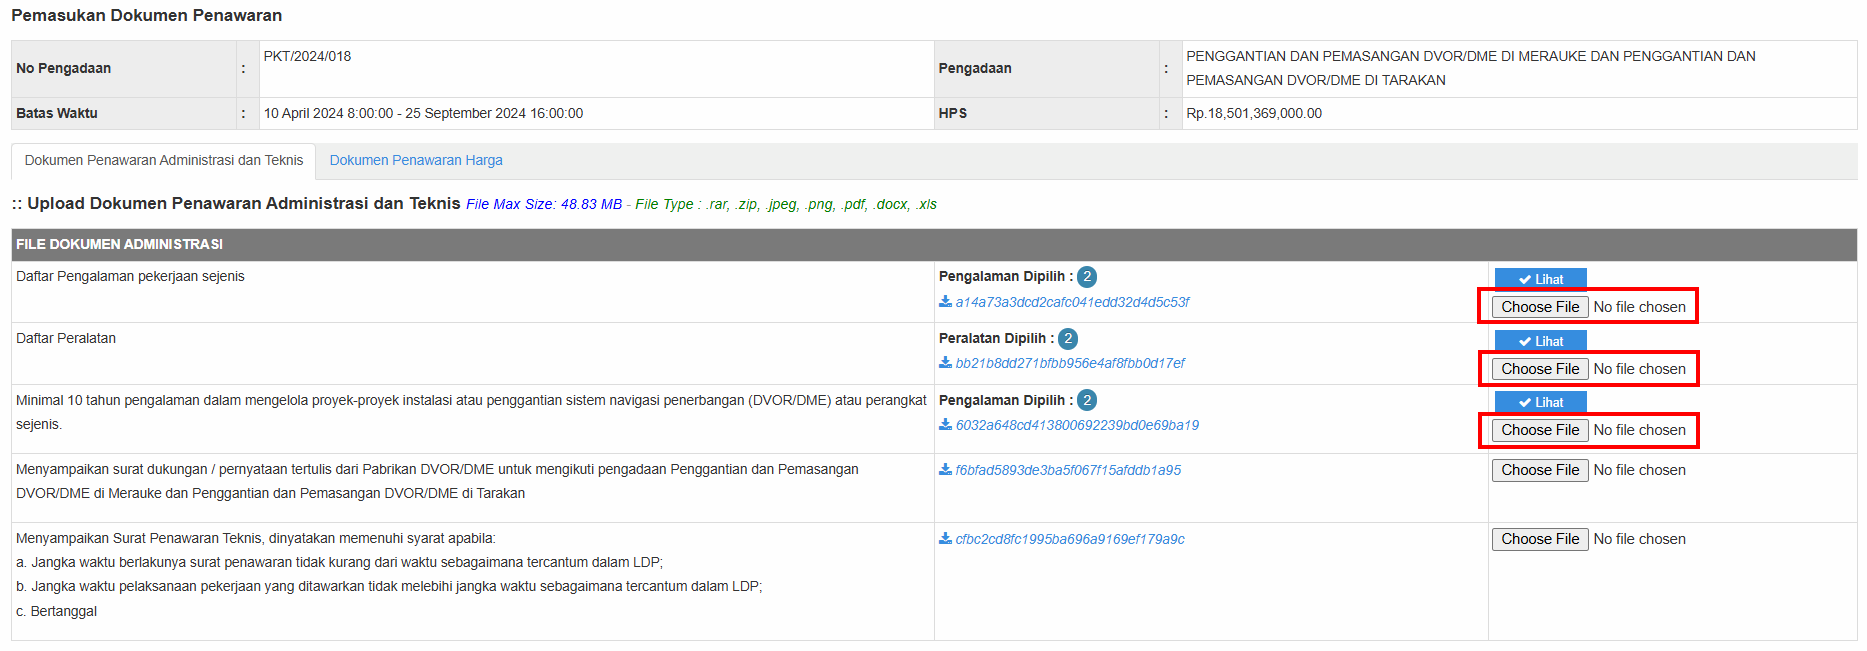Click download icon beside a14a73a3dcd2 file
1867x651 pixels.
tap(945, 302)
